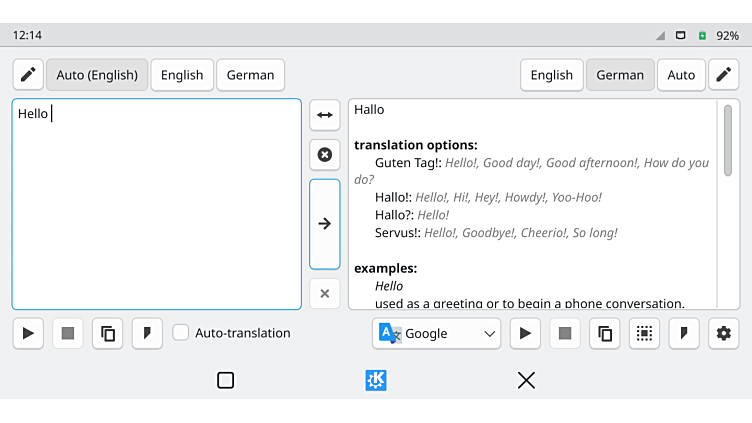Edit target languages with right pencil icon
The image size is (752, 423).
click(x=723, y=75)
